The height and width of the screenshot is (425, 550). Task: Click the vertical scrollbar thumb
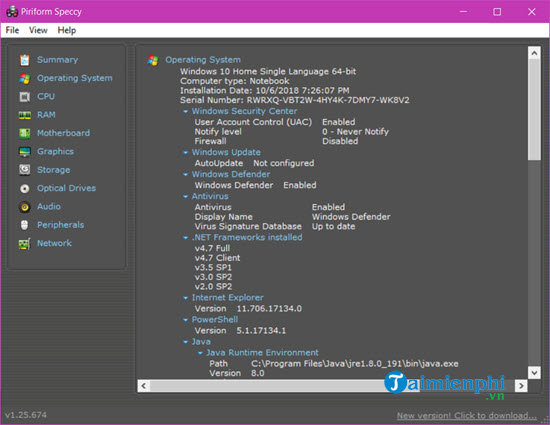534,110
